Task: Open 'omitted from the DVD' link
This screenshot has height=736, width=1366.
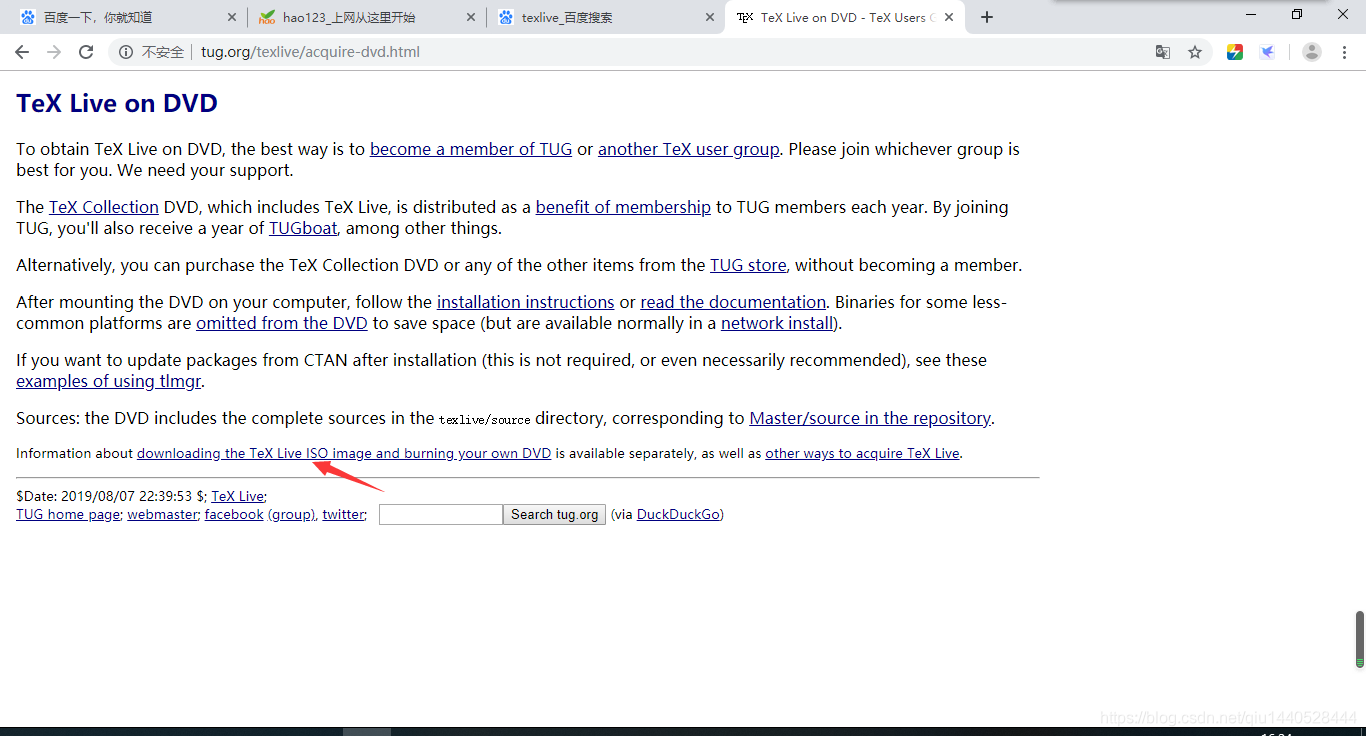Action: [282, 323]
